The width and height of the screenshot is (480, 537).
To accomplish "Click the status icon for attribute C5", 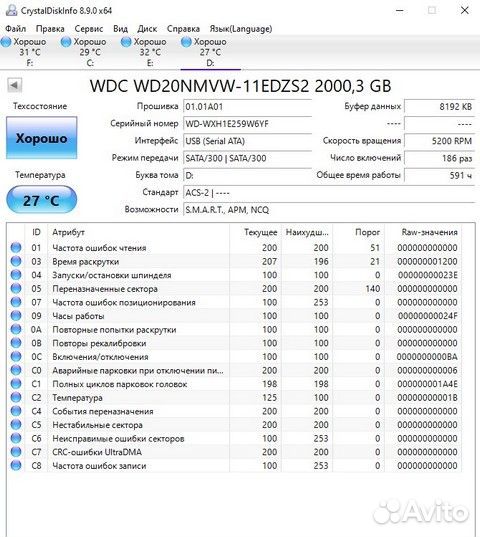I will pos(16,425).
